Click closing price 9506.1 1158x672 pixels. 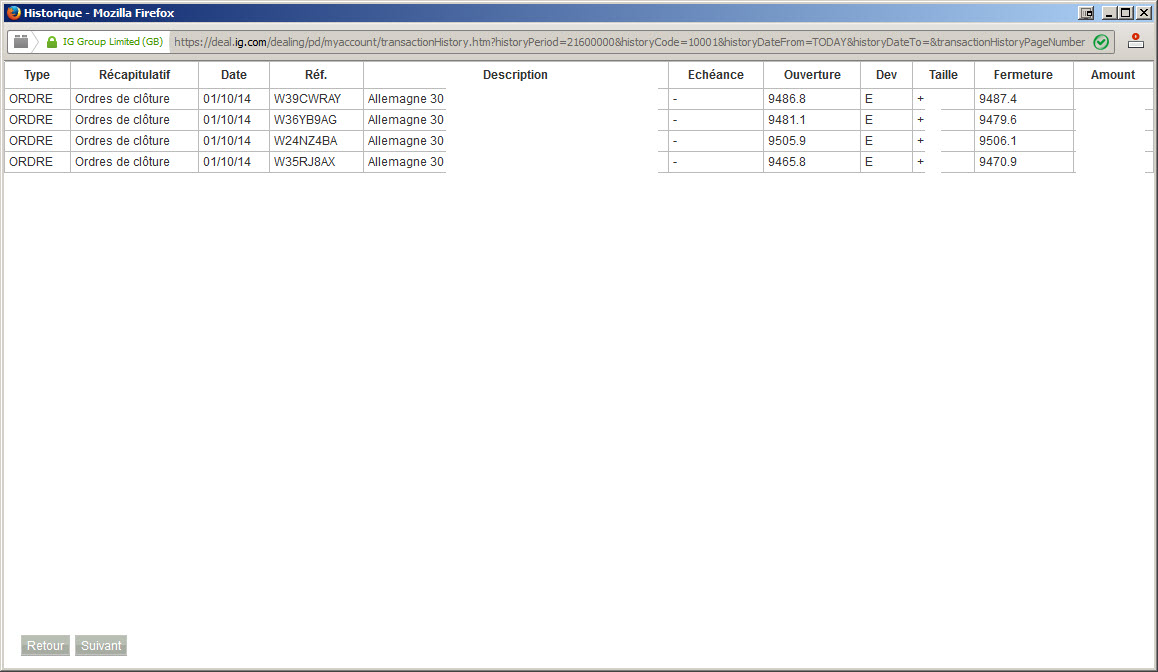pos(998,140)
